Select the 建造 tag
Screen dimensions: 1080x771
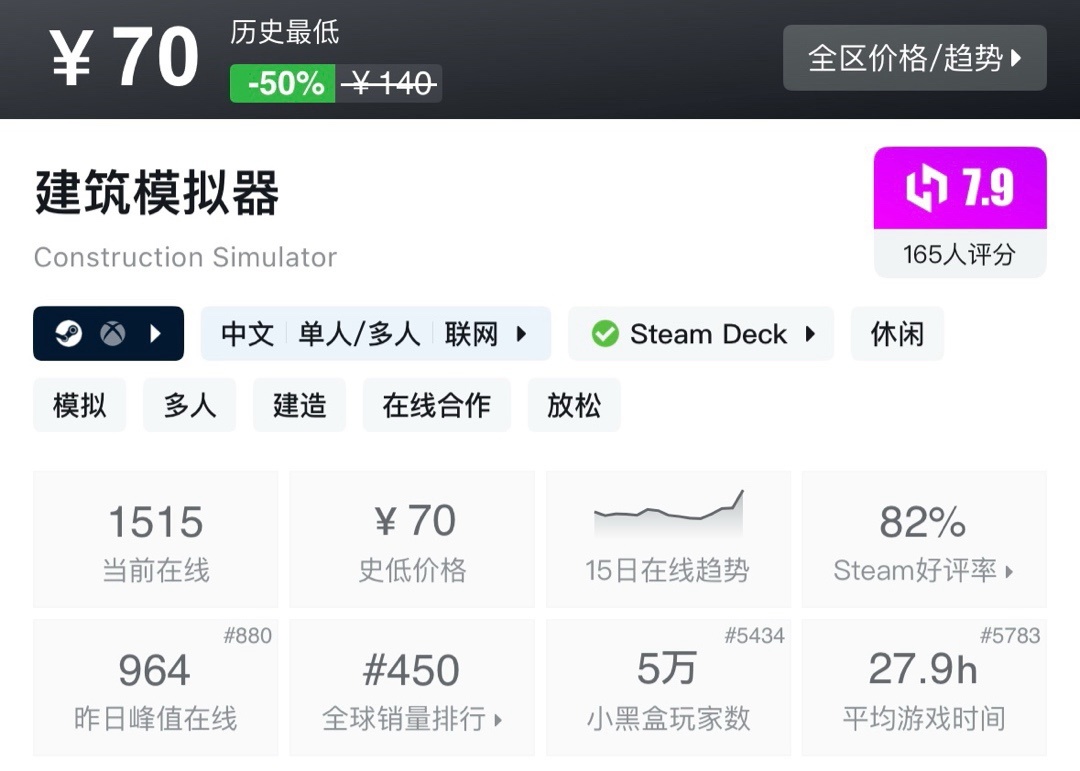pyautogui.click(x=299, y=405)
